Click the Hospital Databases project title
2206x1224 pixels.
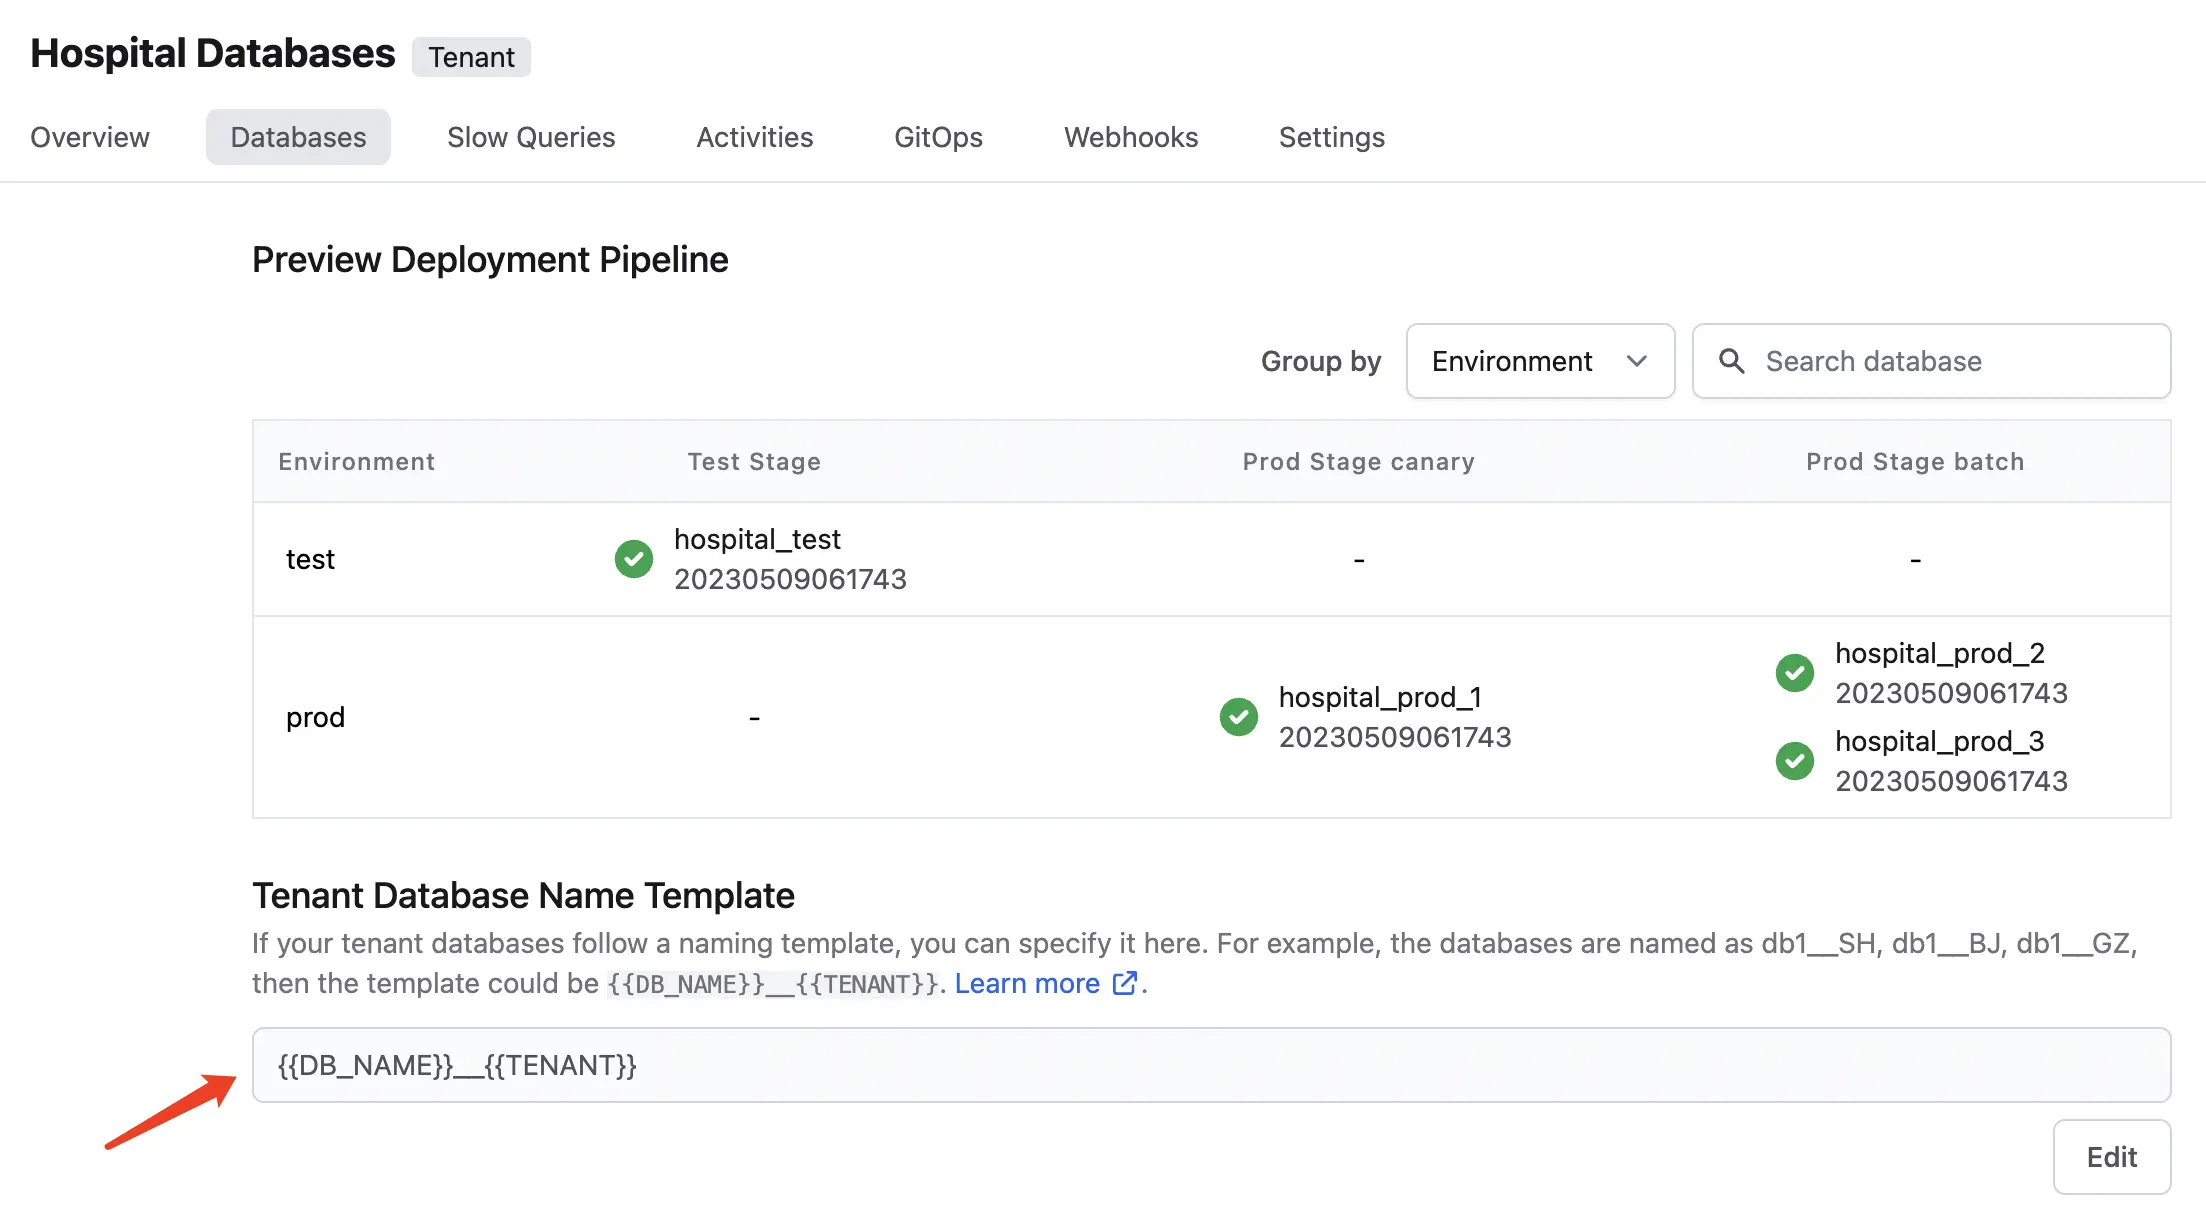[213, 53]
